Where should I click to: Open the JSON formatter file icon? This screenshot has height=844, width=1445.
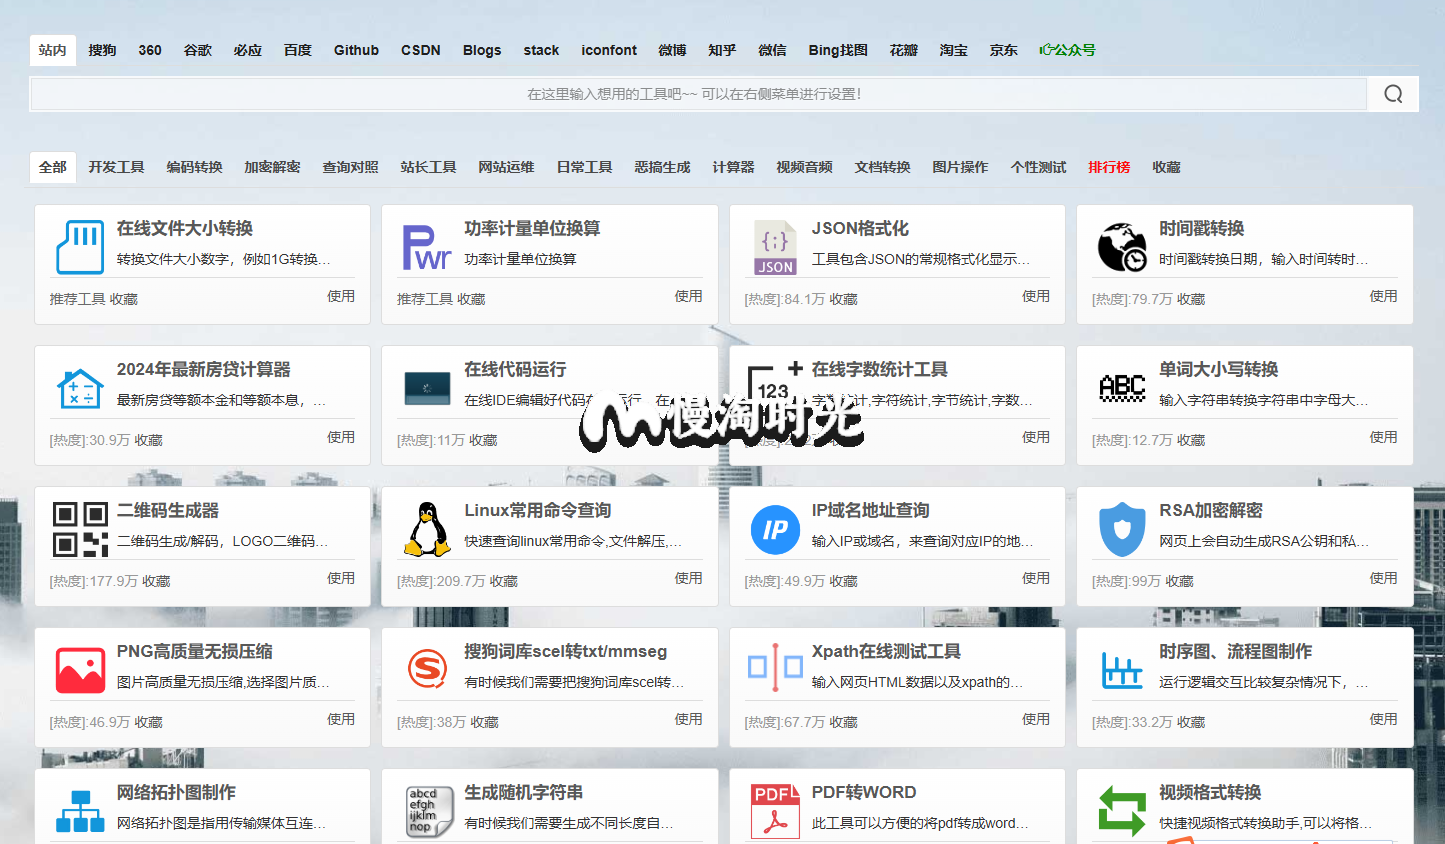[x=775, y=247]
